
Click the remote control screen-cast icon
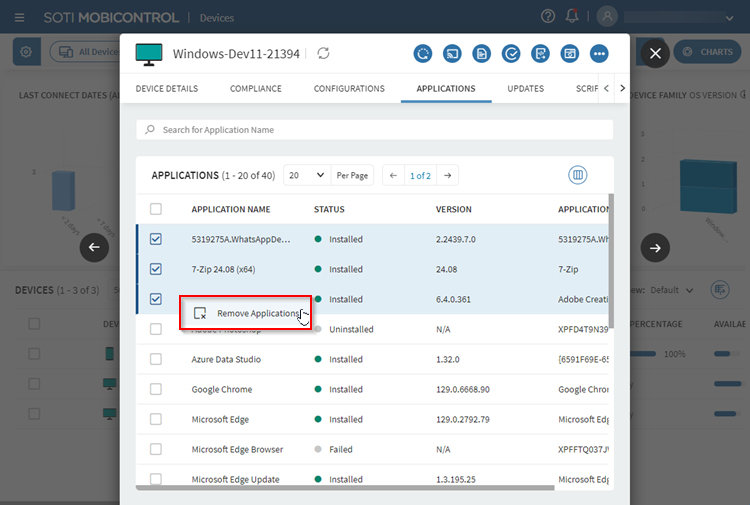tap(452, 53)
